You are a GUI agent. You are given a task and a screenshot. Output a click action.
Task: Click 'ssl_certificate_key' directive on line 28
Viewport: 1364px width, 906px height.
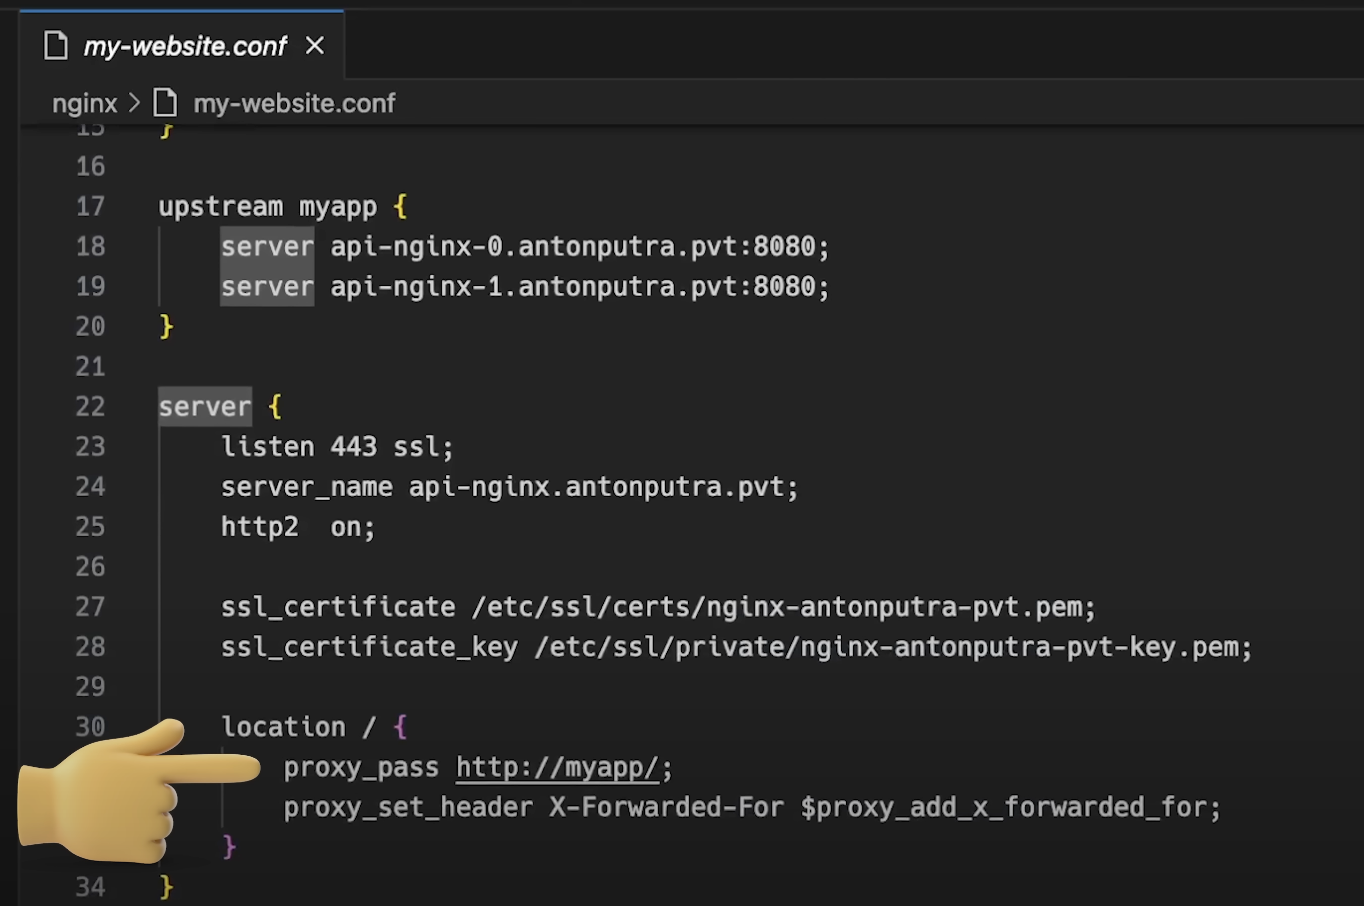tap(369, 647)
